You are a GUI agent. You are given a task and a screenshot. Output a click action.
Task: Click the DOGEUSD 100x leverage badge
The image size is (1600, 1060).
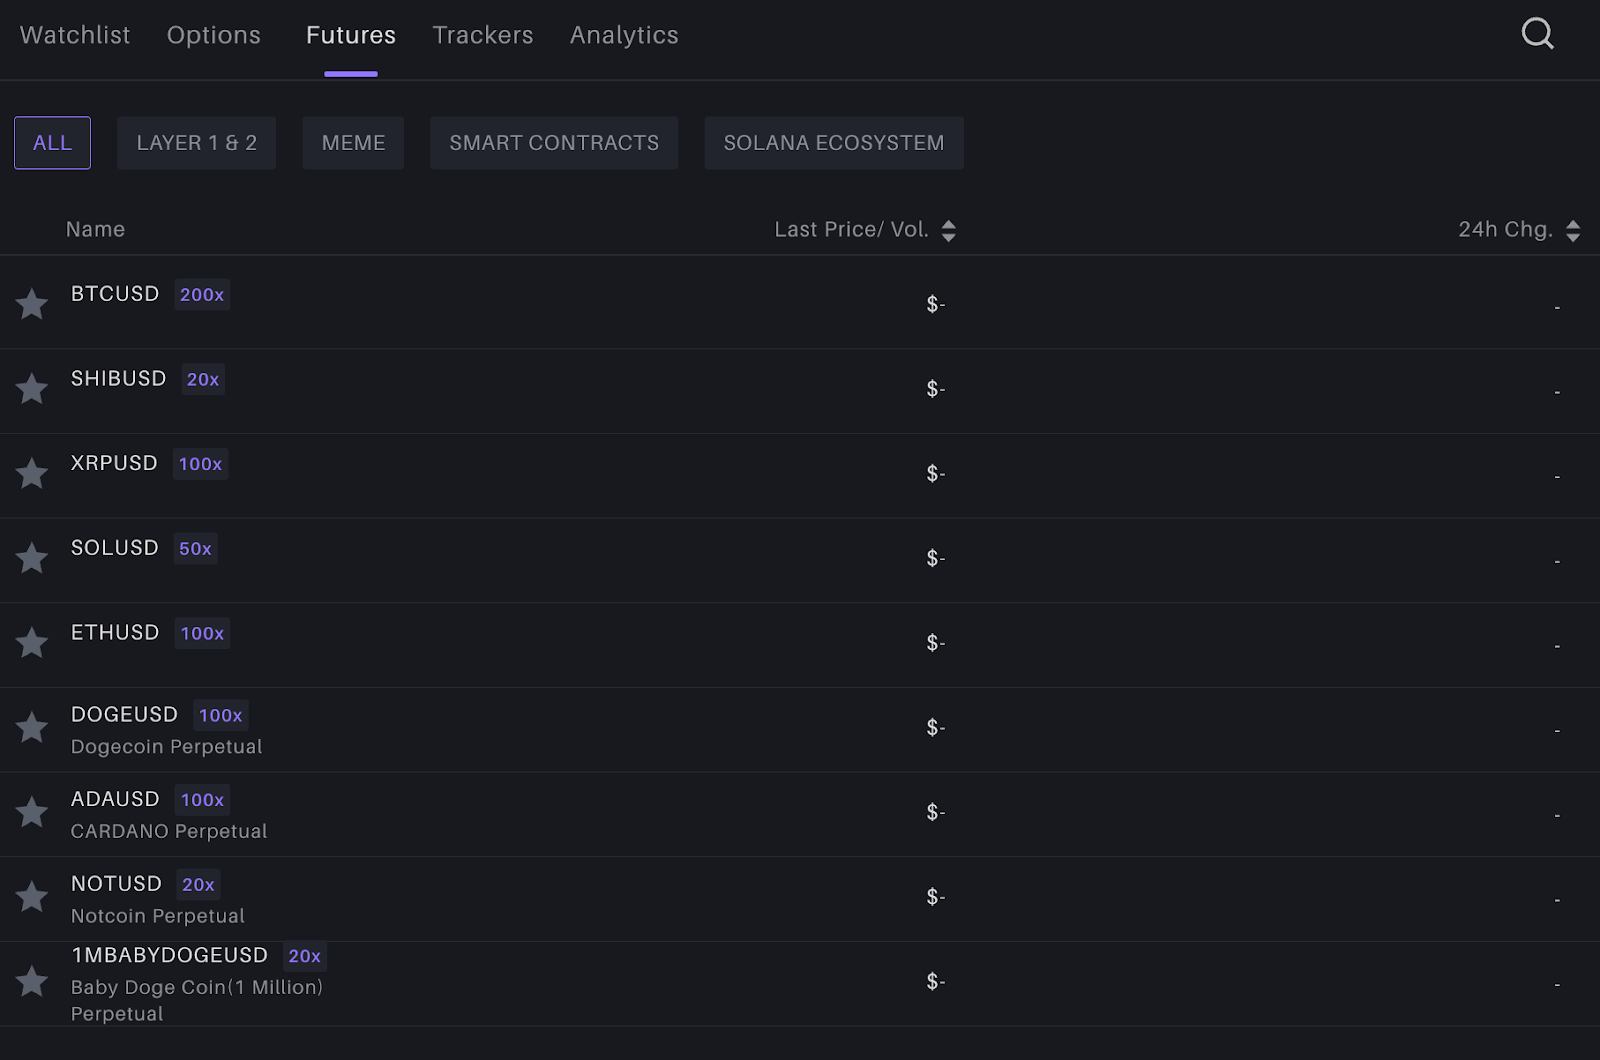220,715
